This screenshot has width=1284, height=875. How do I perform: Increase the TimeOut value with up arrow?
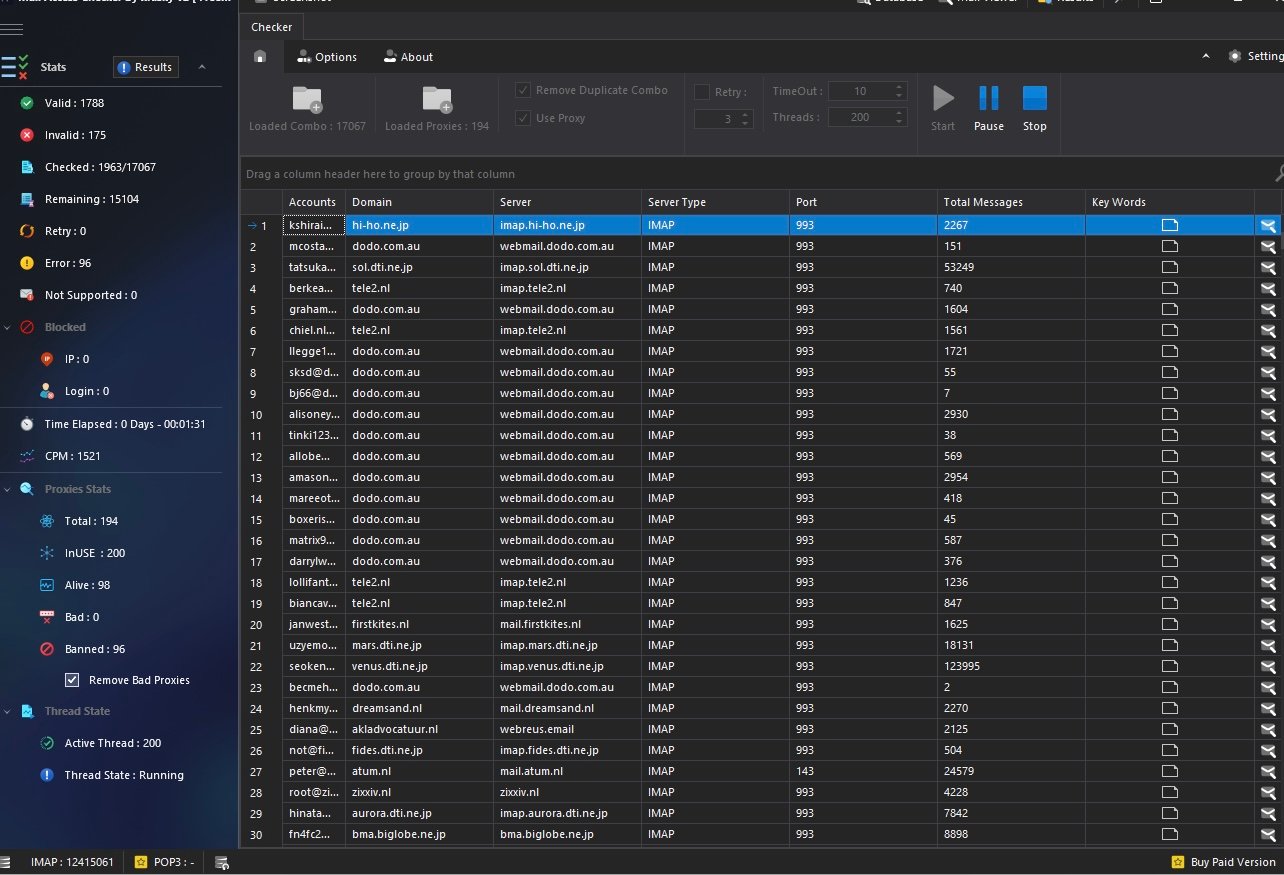899,87
